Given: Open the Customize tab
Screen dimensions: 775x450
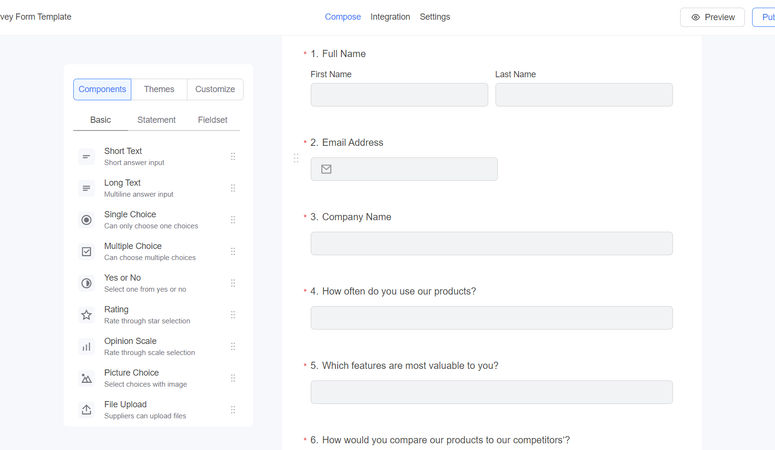Looking at the screenshot, I should (x=215, y=89).
